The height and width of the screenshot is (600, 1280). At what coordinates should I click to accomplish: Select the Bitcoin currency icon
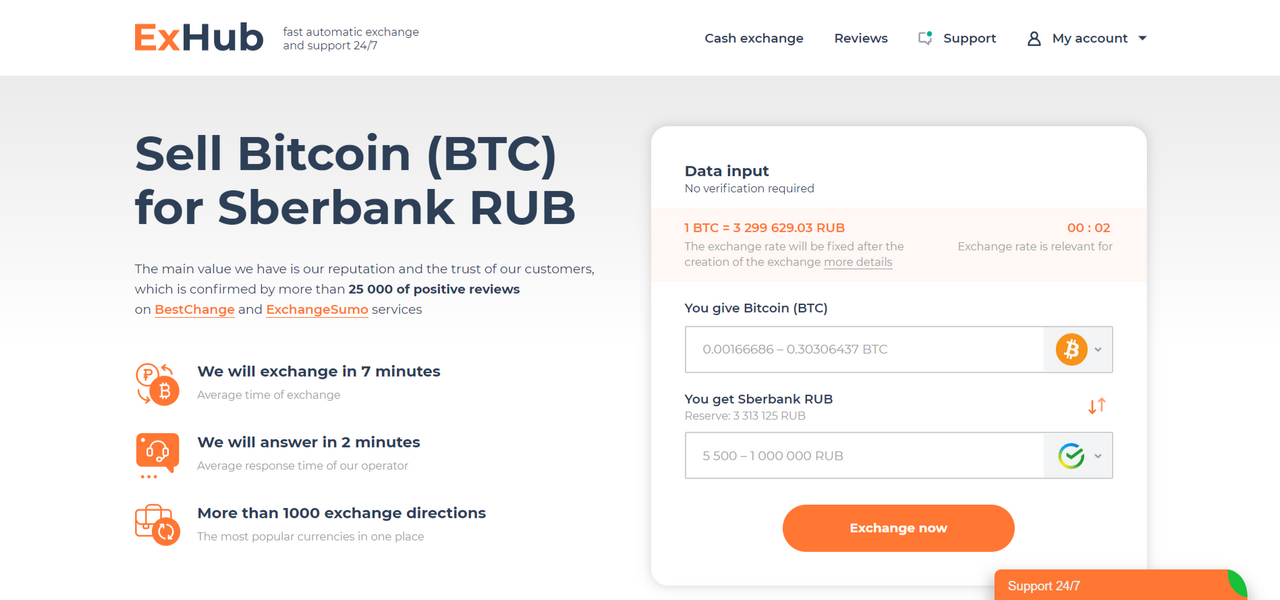click(1070, 349)
